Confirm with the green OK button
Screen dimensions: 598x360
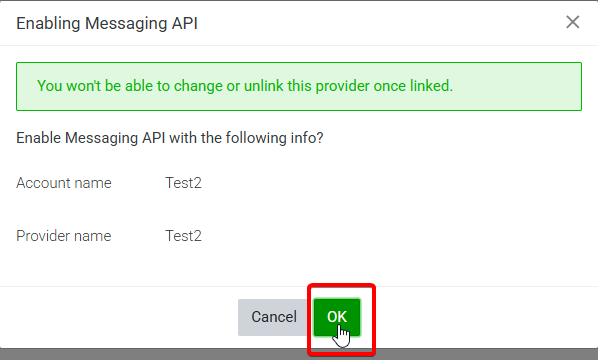tap(337, 317)
